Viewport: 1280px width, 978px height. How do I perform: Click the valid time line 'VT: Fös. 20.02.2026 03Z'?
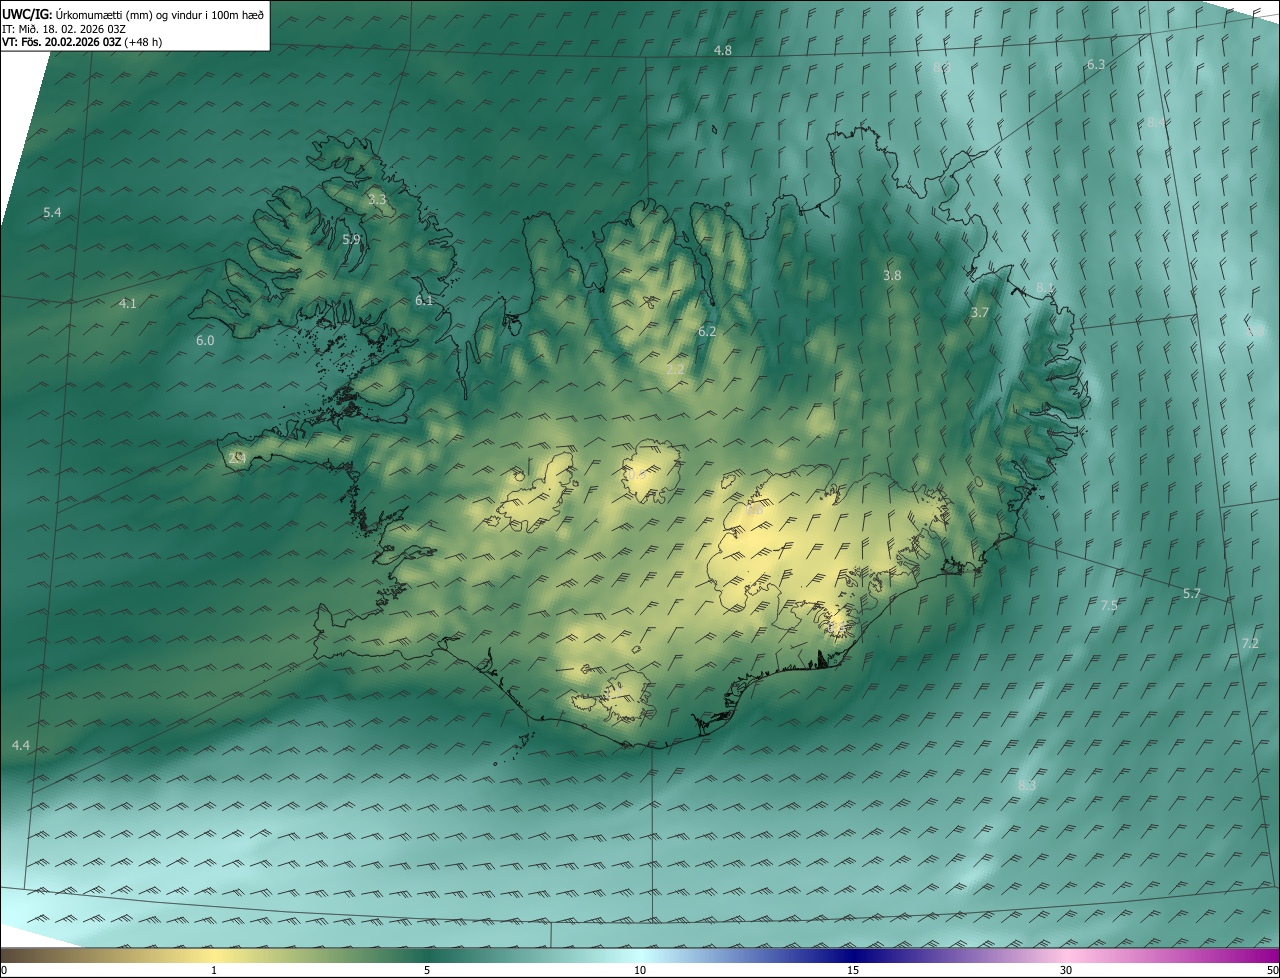(61, 42)
